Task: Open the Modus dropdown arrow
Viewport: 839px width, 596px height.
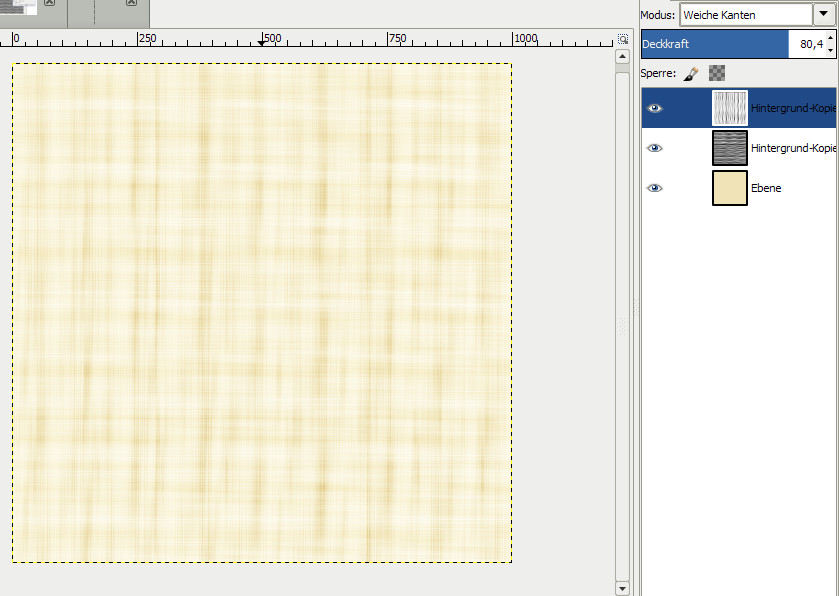Action: tap(826, 15)
